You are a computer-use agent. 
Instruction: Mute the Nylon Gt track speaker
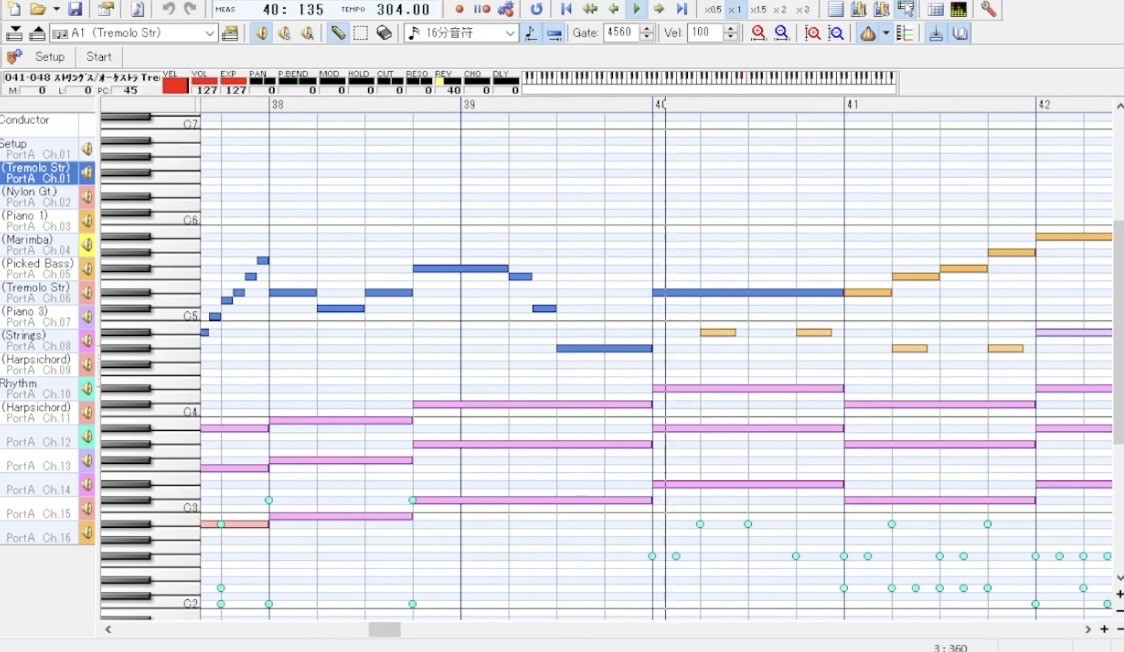coord(87,197)
